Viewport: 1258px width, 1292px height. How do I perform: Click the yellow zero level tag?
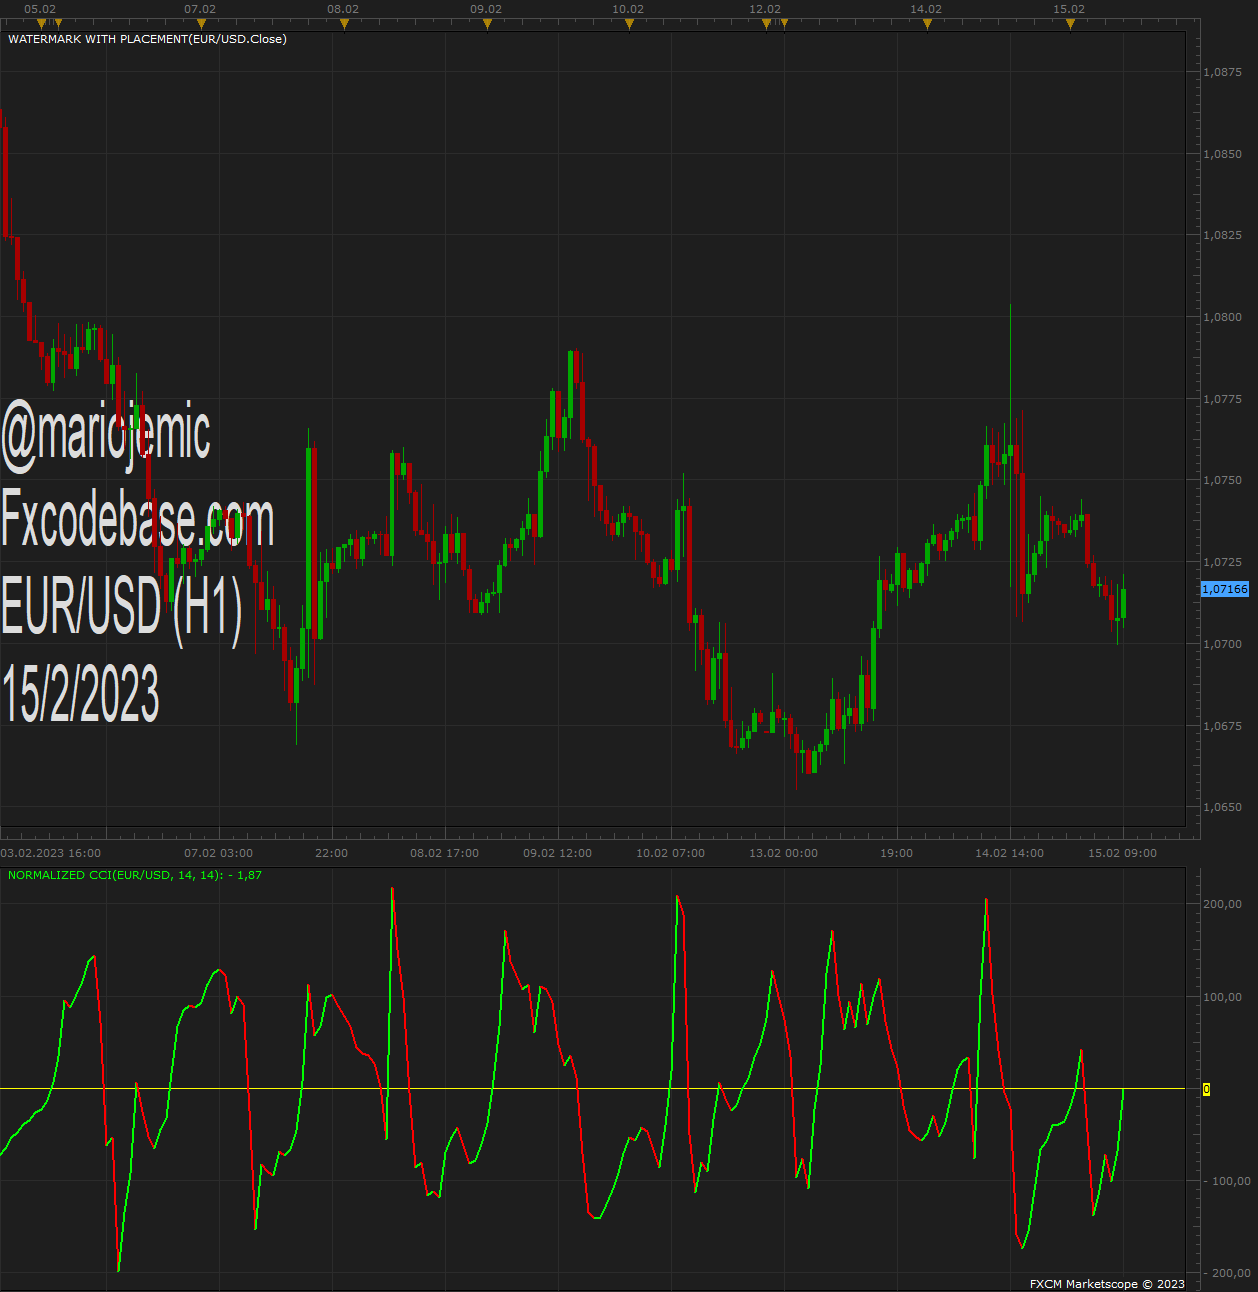point(1206,1089)
